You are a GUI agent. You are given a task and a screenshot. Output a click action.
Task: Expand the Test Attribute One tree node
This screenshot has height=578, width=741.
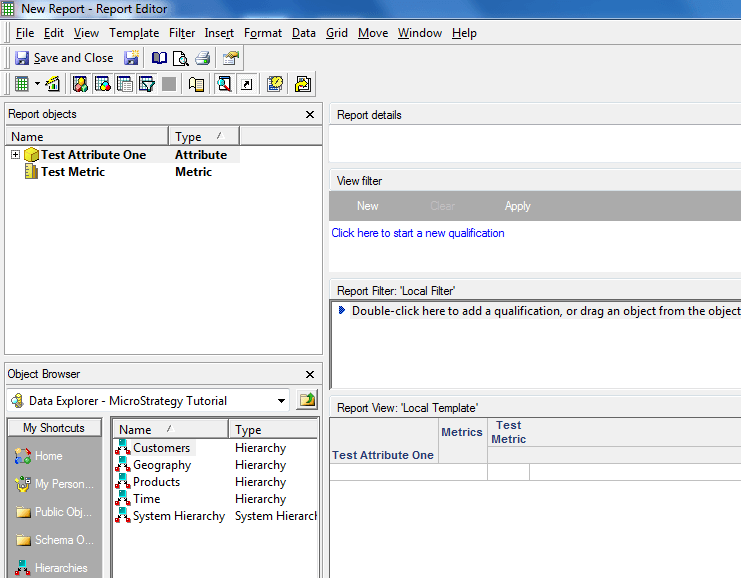coord(15,155)
